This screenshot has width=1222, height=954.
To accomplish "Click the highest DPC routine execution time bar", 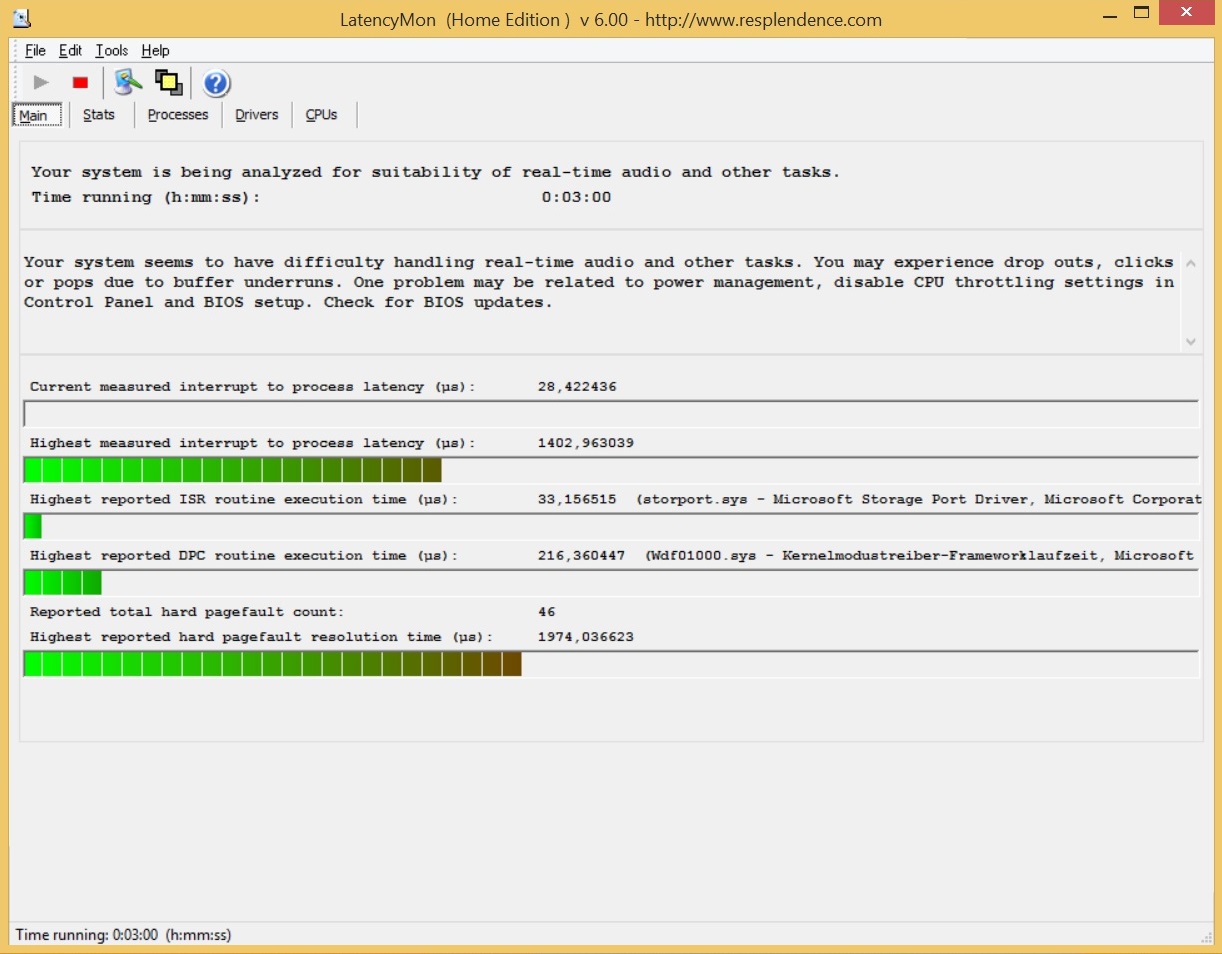I will tap(611, 582).
